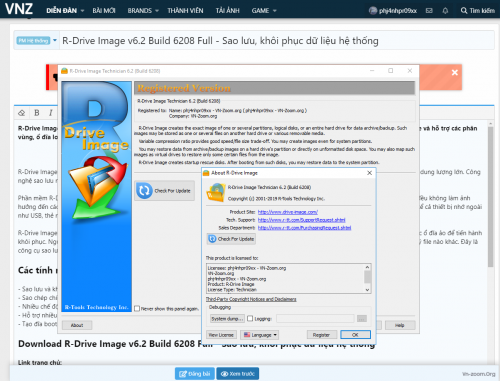Click the Đăng bài button
The height and width of the screenshot is (381, 500).
point(195,374)
